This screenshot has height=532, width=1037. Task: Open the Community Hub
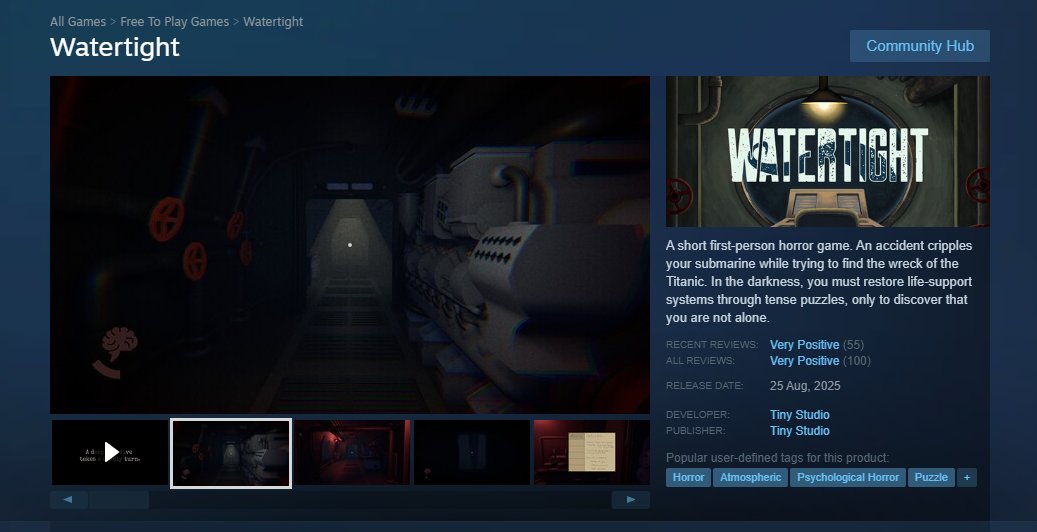(x=920, y=46)
